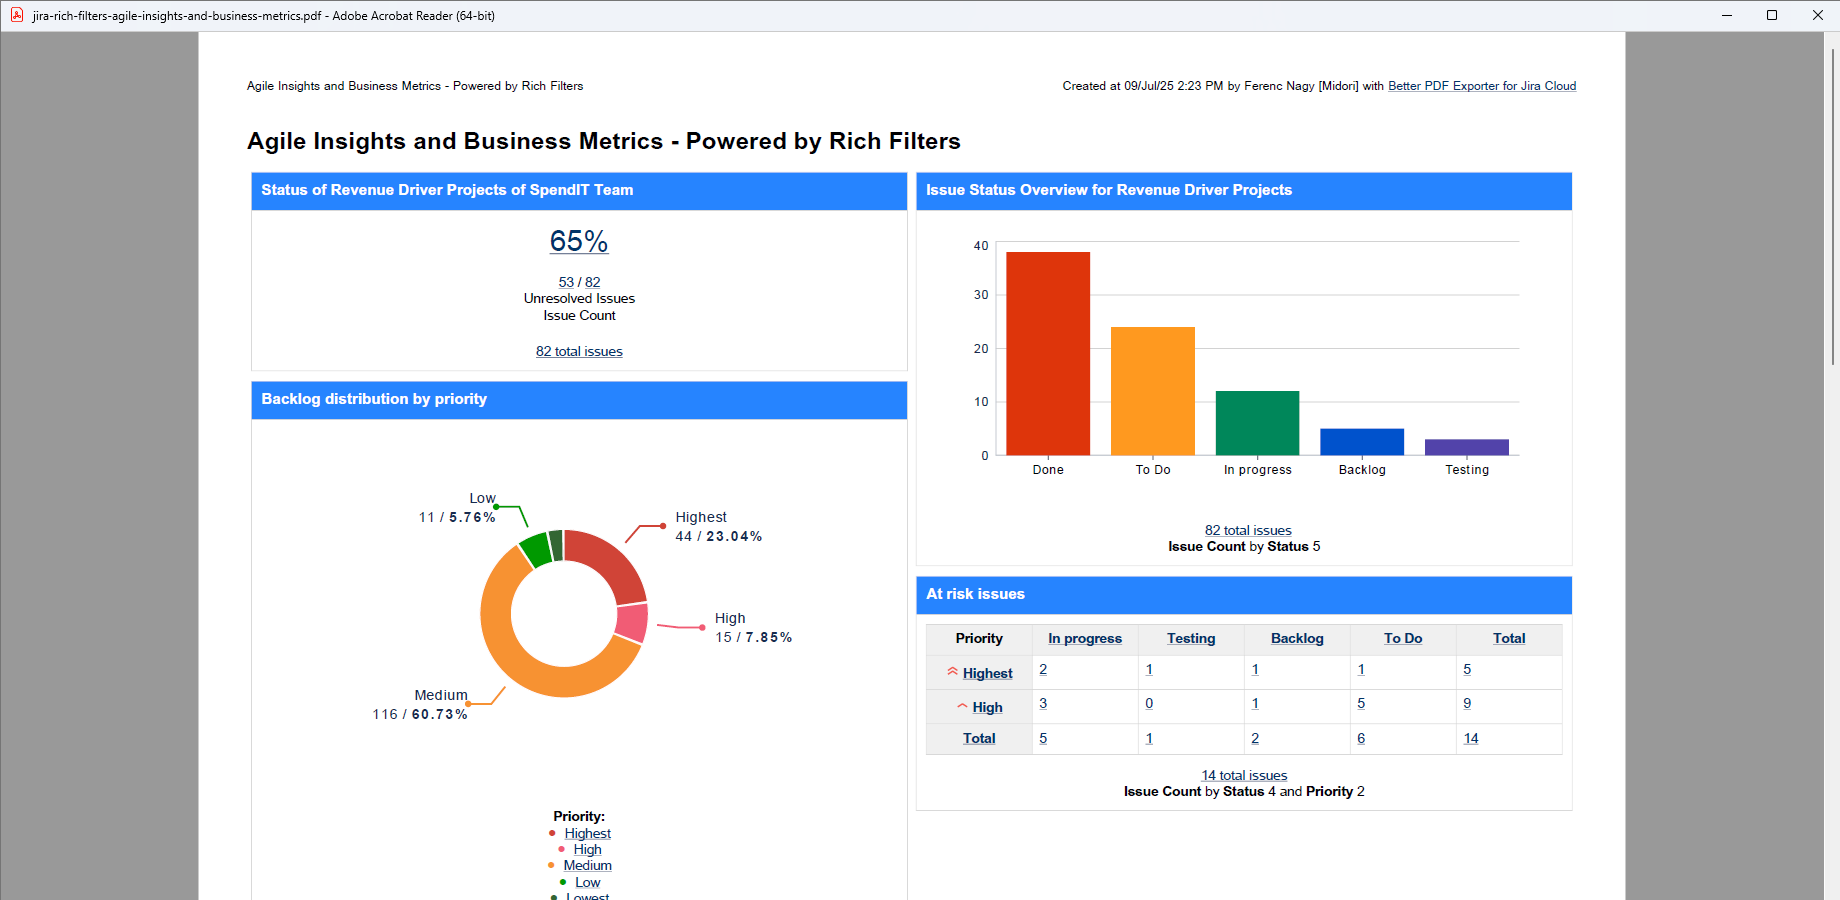1840x900 pixels.
Task: Open the 14 total issues link
Action: click(1244, 775)
